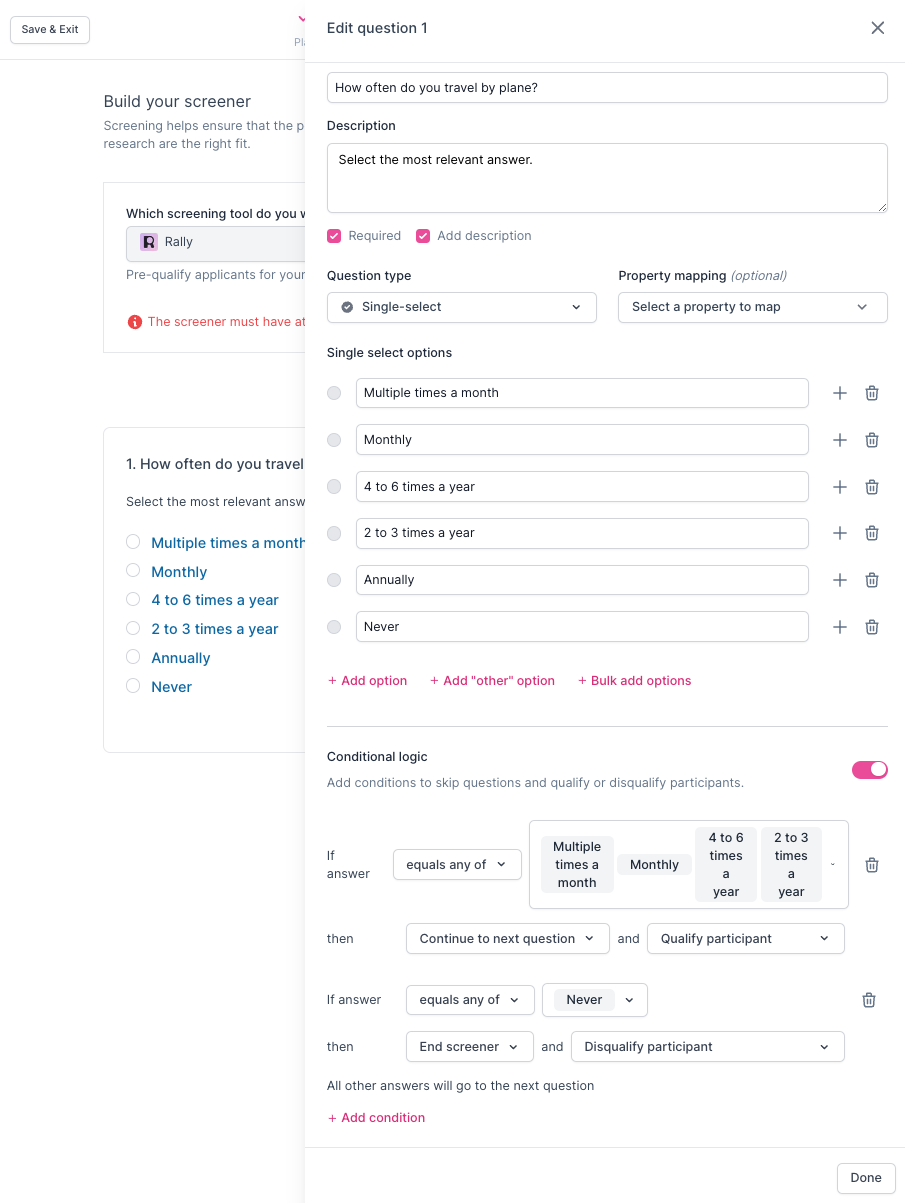
Task: Open the Question type dropdown
Action: tap(461, 307)
